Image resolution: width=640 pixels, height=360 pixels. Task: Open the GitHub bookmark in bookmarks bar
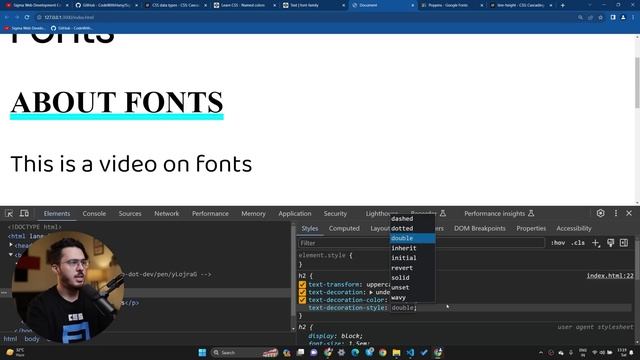(71, 28)
